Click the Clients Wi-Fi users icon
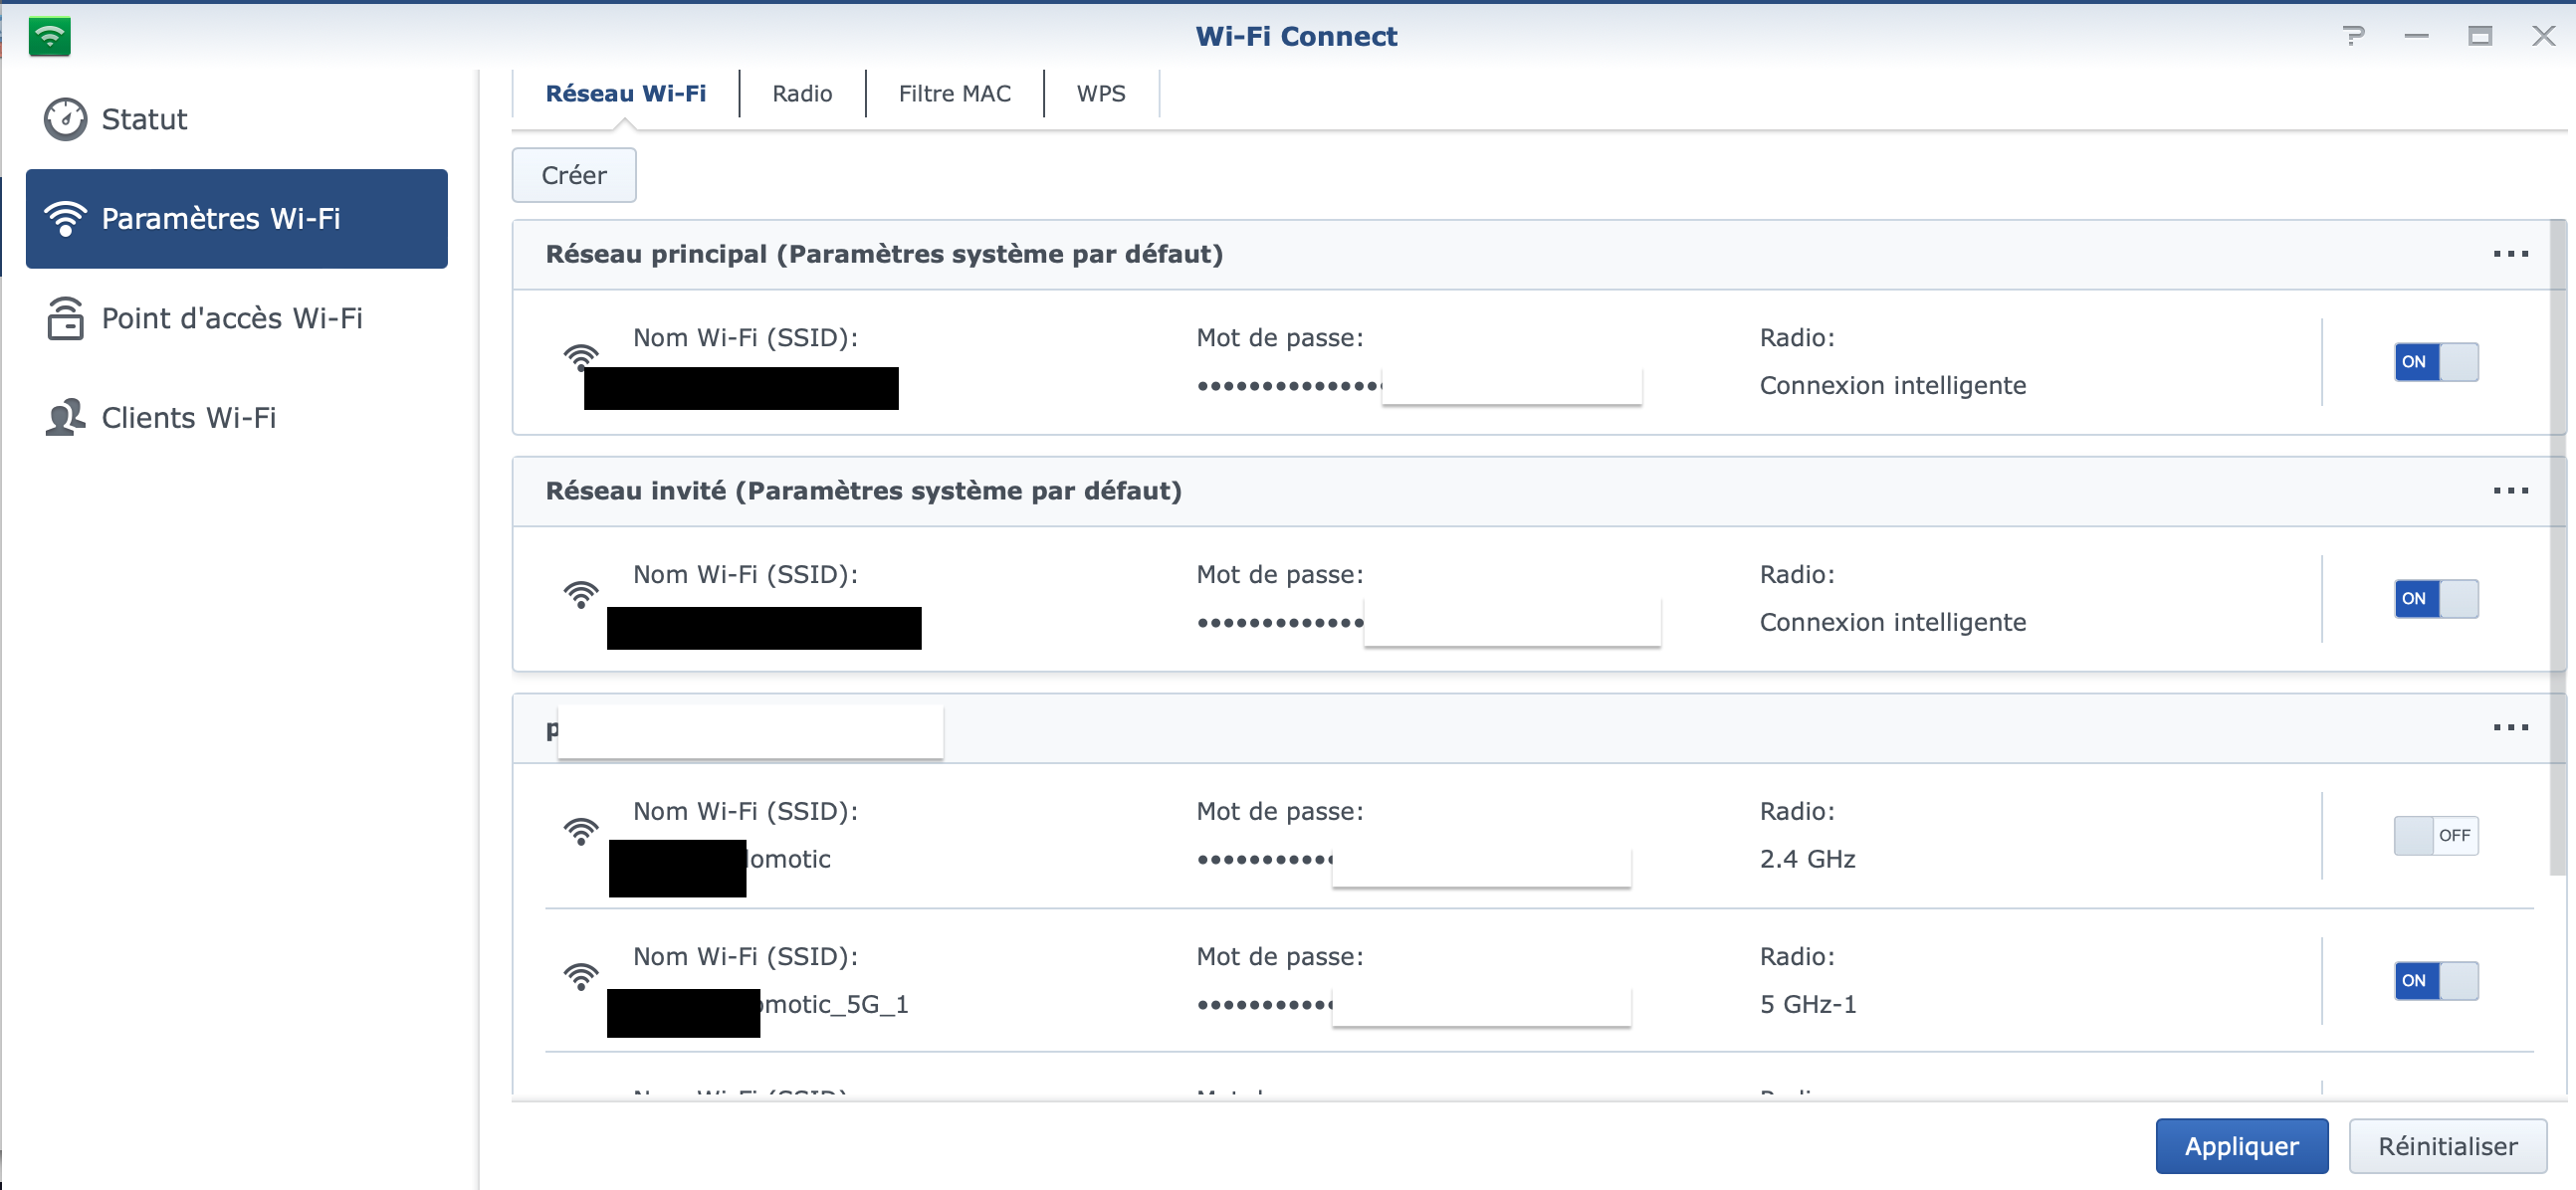 point(65,417)
